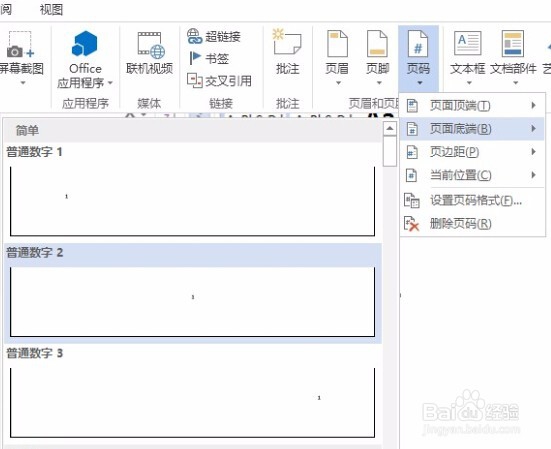Viewport: 551px width, 449px height.
Task: Open 设置页码格式(F)... dialog entry
Action: point(473,201)
